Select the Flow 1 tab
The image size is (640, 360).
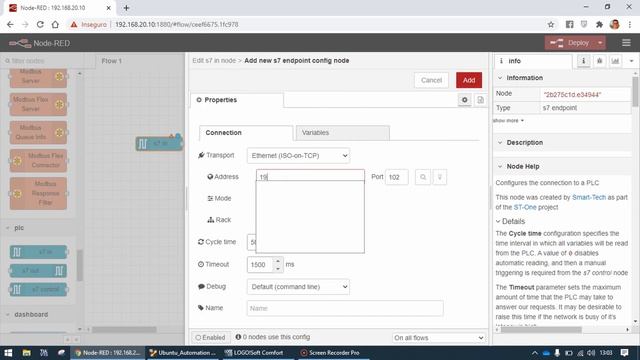[111, 61]
